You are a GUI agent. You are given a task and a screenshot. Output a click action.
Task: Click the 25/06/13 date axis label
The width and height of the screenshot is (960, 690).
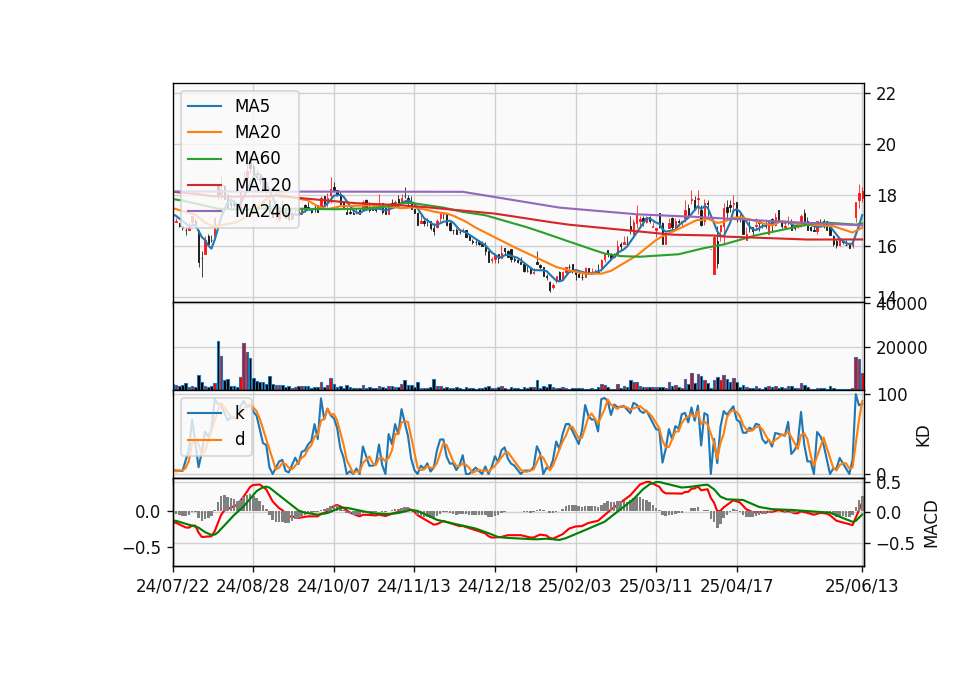point(861,587)
